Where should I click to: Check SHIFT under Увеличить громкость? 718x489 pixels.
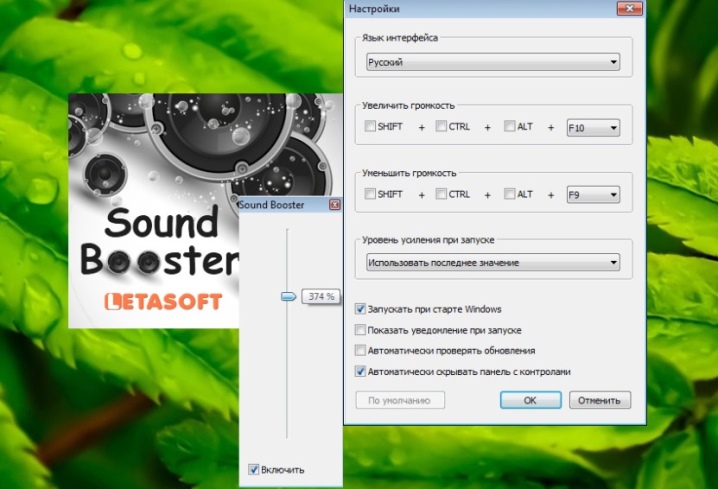coord(370,126)
